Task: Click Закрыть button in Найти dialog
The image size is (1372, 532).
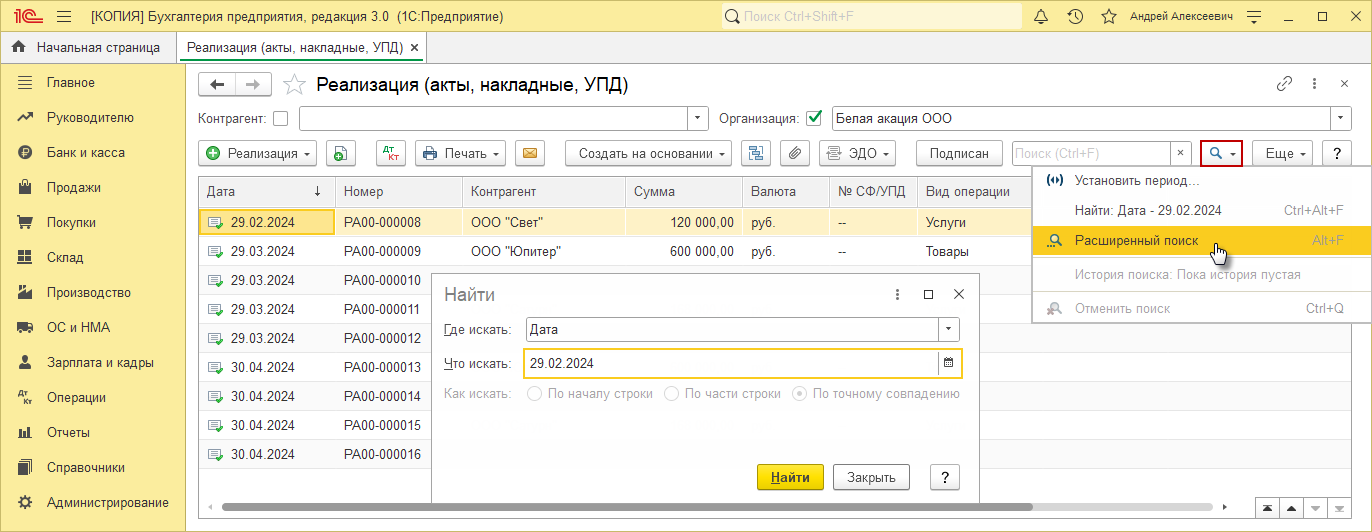Action: [x=871, y=477]
